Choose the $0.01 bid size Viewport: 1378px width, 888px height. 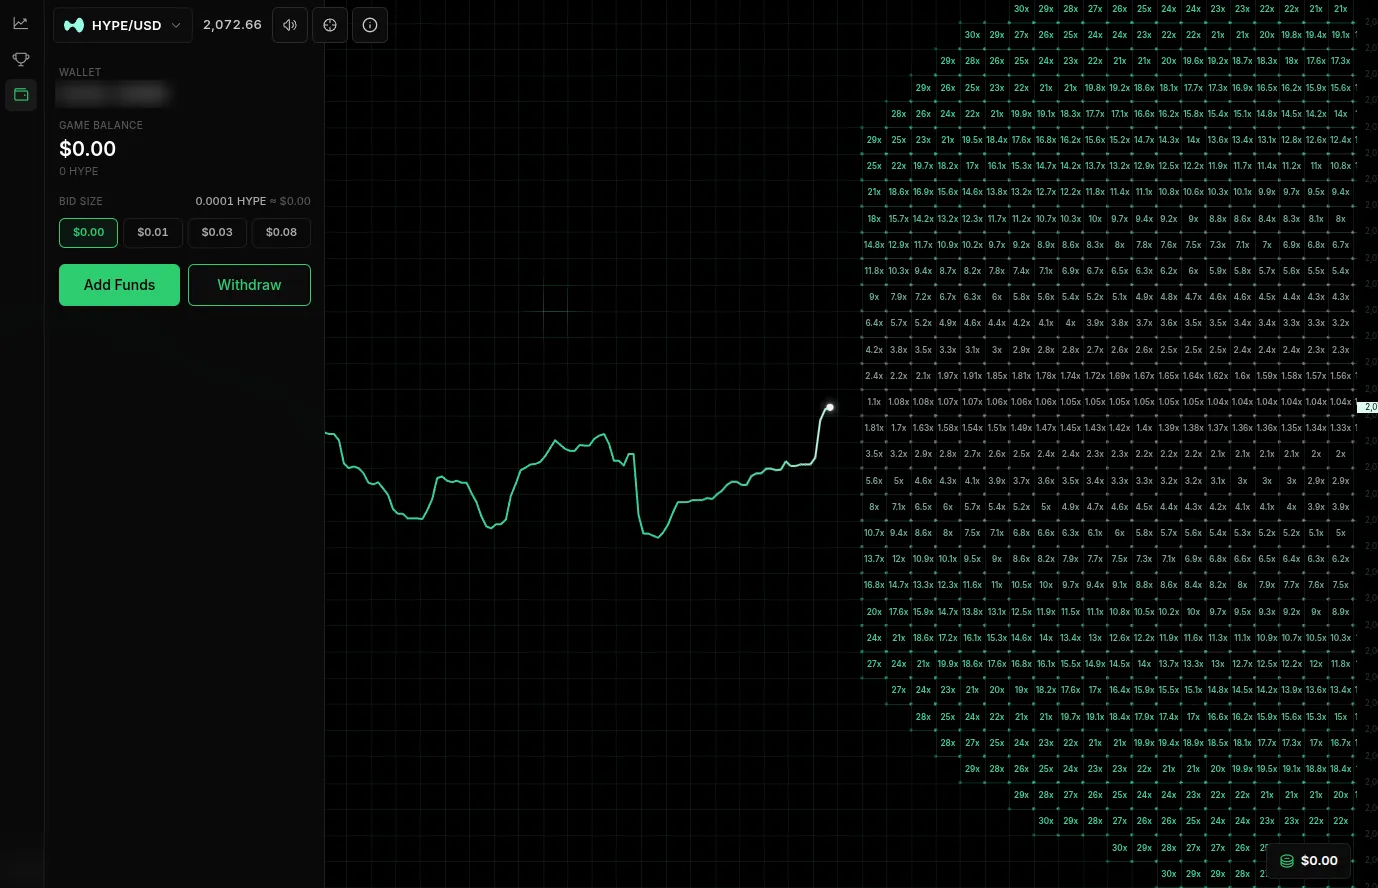pyautogui.click(x=153, y=232)
